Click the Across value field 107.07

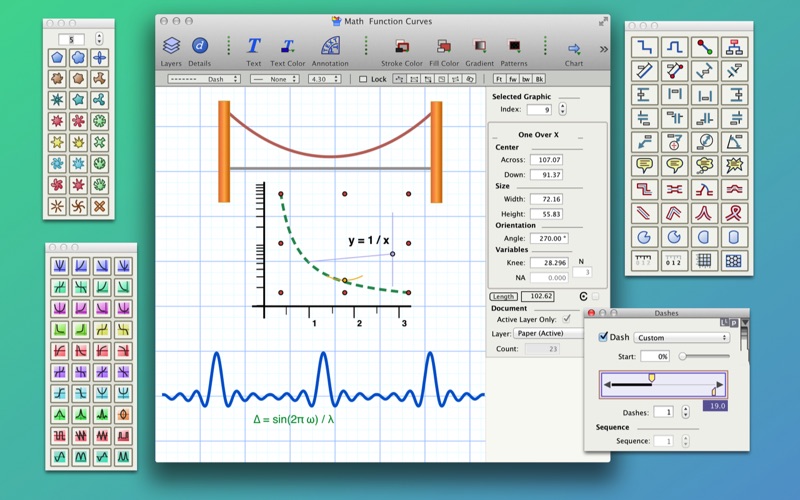click(546, 160)
